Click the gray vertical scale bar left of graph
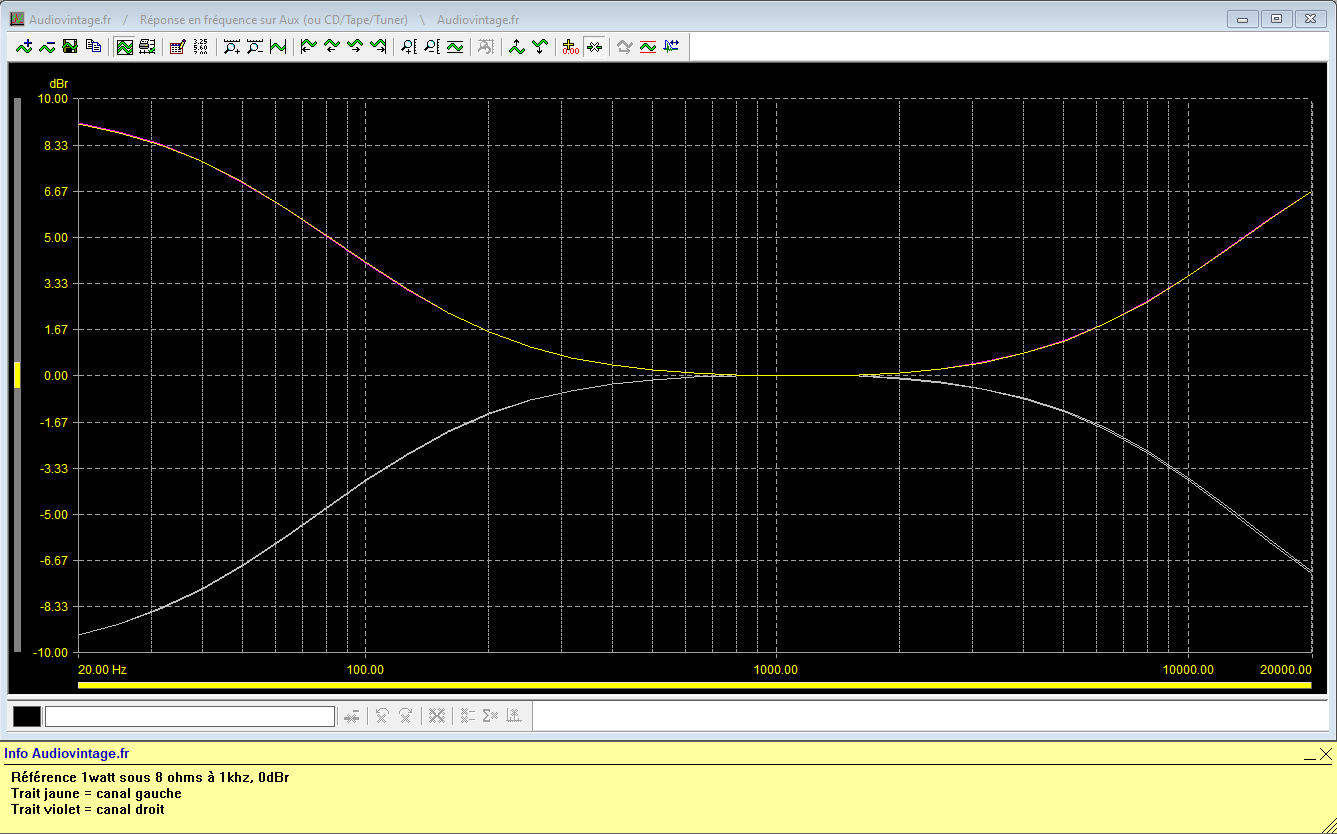The height and width of the screenshot is (834, 1337). pos(17,376)
